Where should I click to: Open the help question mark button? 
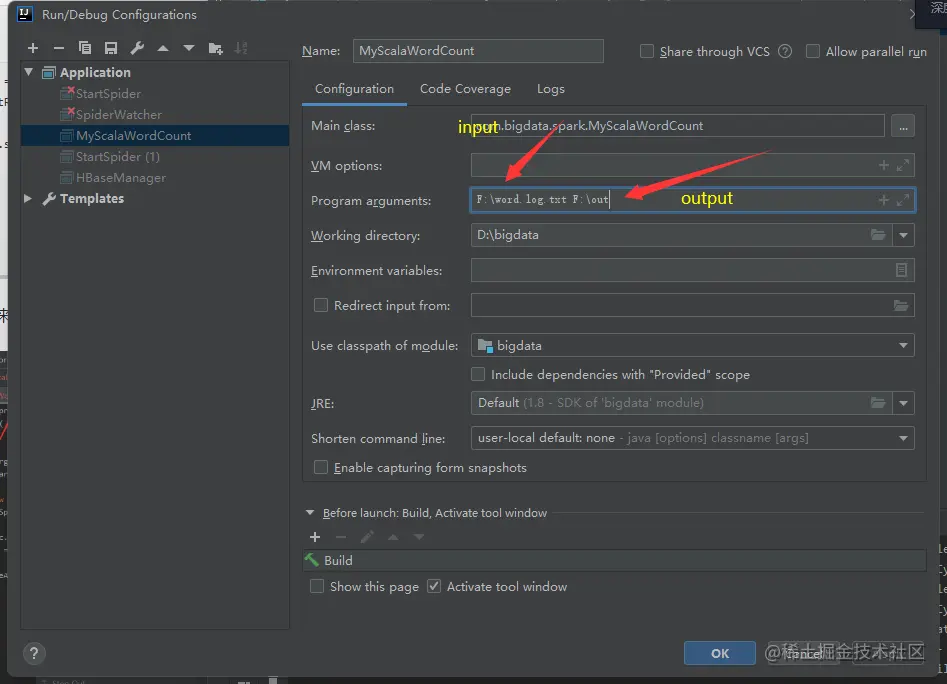[x=34, y=653]
